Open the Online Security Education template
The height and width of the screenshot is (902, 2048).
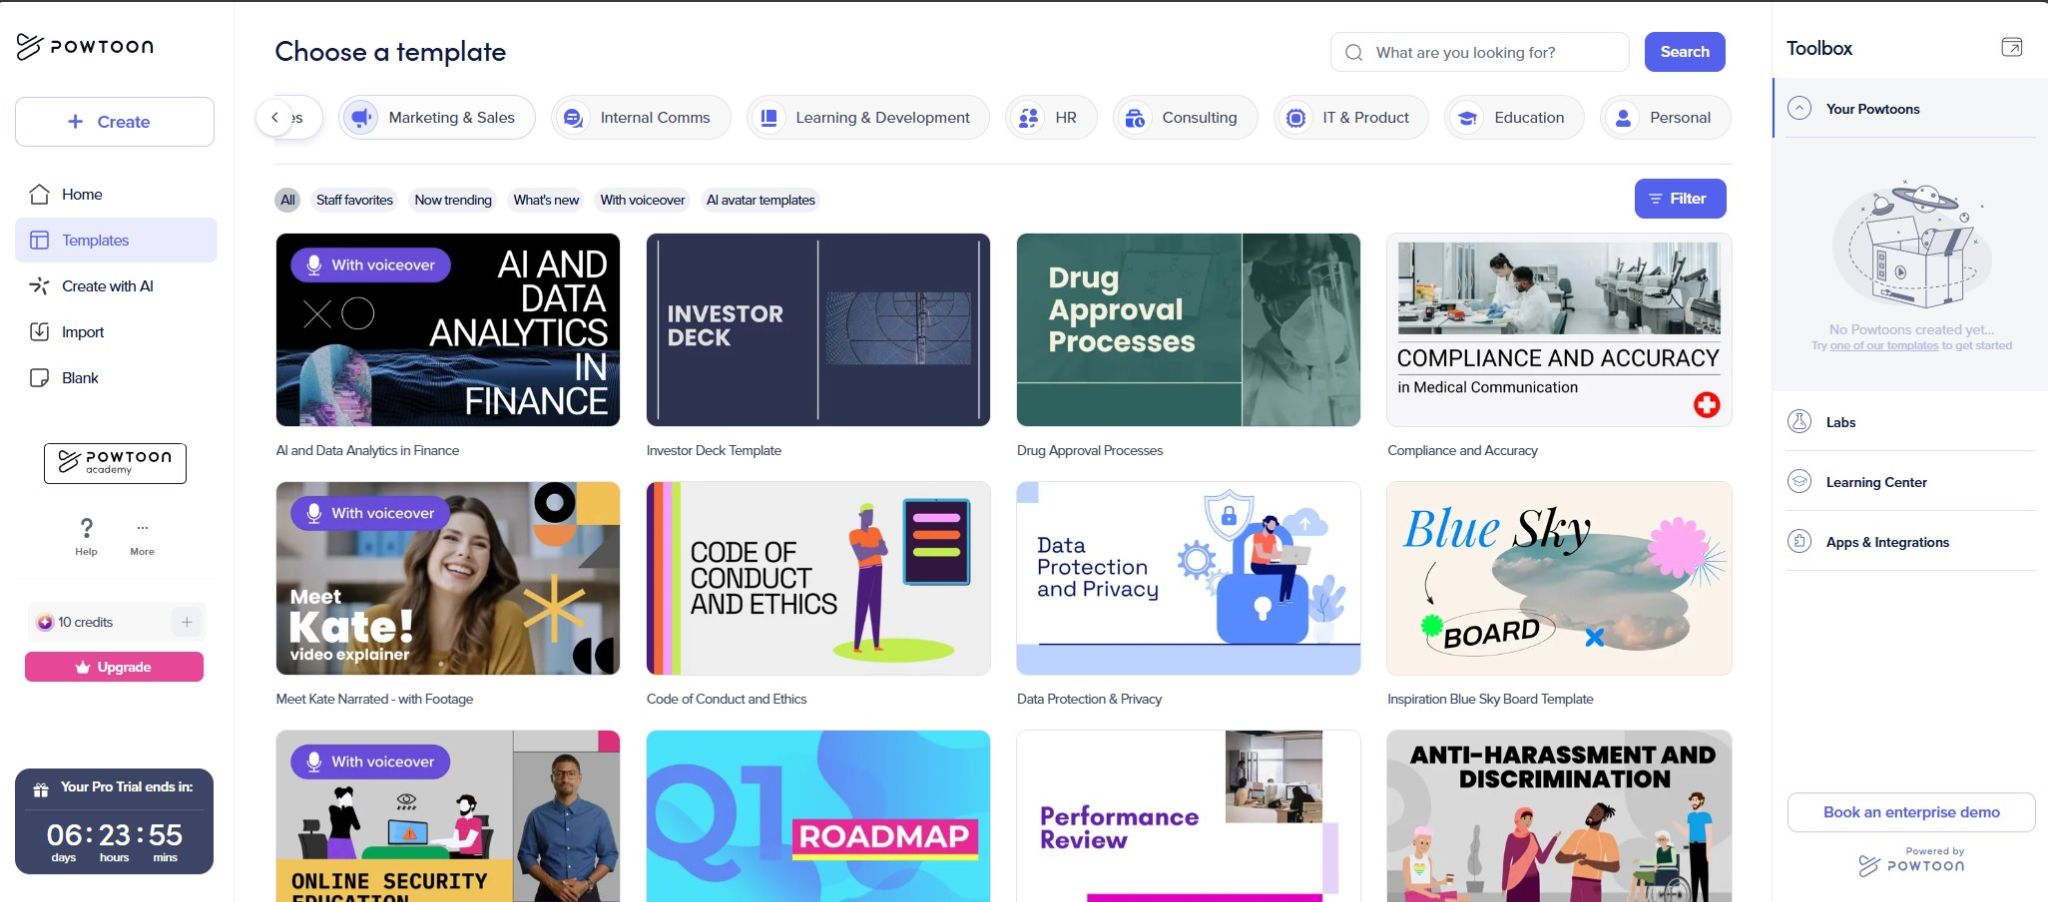pos(448,816)
